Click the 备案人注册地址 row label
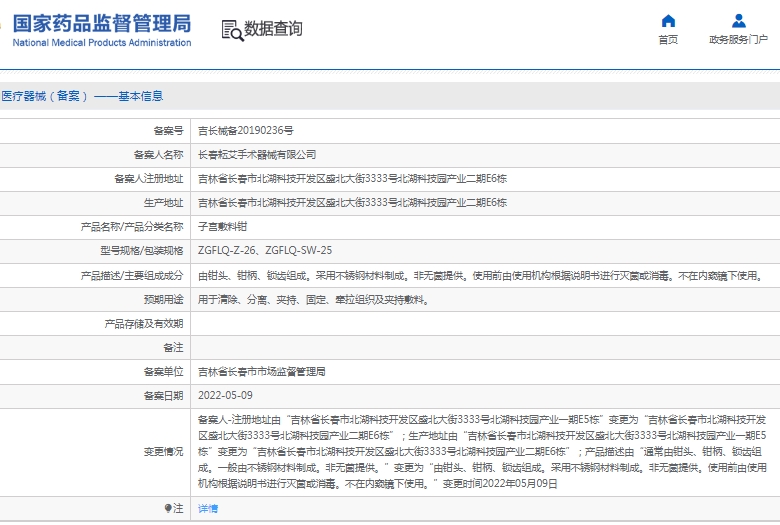This screenshot has width=780, height=525. [x=148, y=179]
